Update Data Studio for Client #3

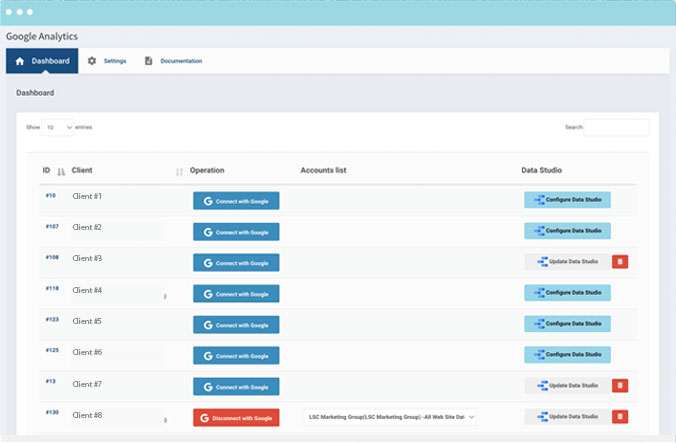tap(567, 262)
